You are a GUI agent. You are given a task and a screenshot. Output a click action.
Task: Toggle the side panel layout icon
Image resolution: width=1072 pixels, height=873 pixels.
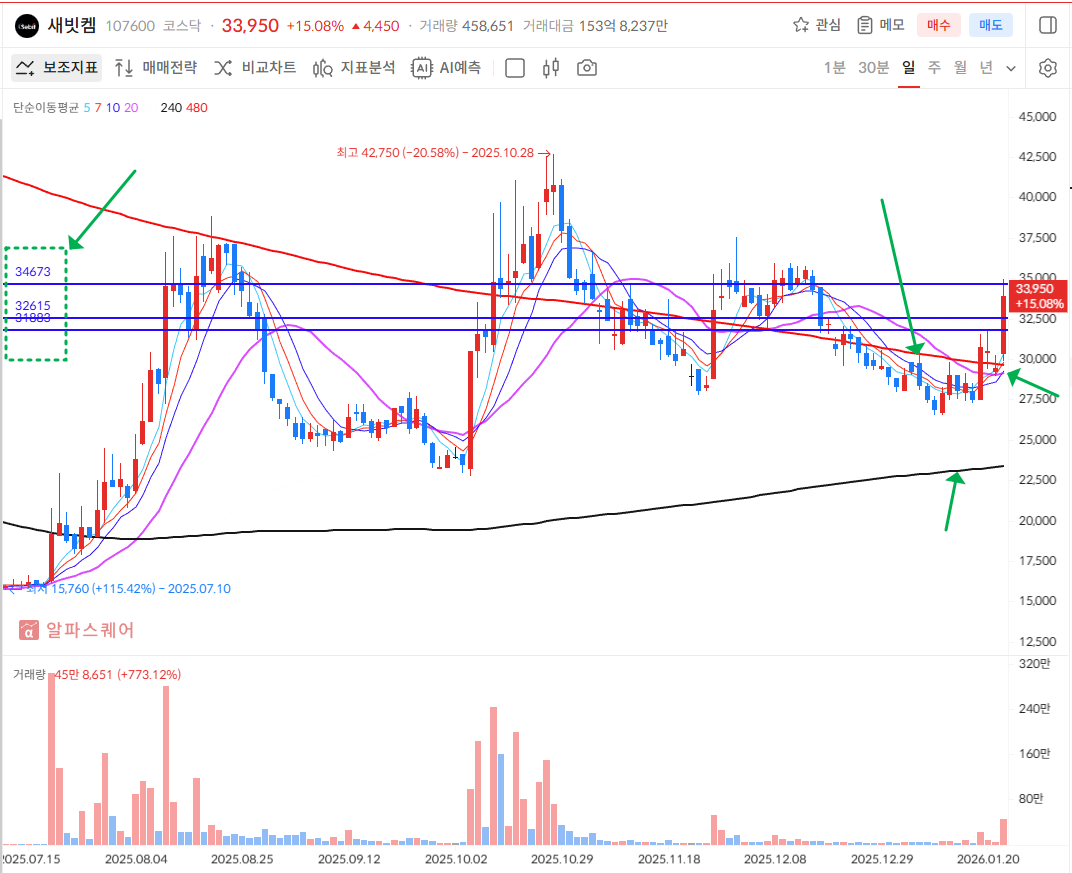[x=1047, y=25]
